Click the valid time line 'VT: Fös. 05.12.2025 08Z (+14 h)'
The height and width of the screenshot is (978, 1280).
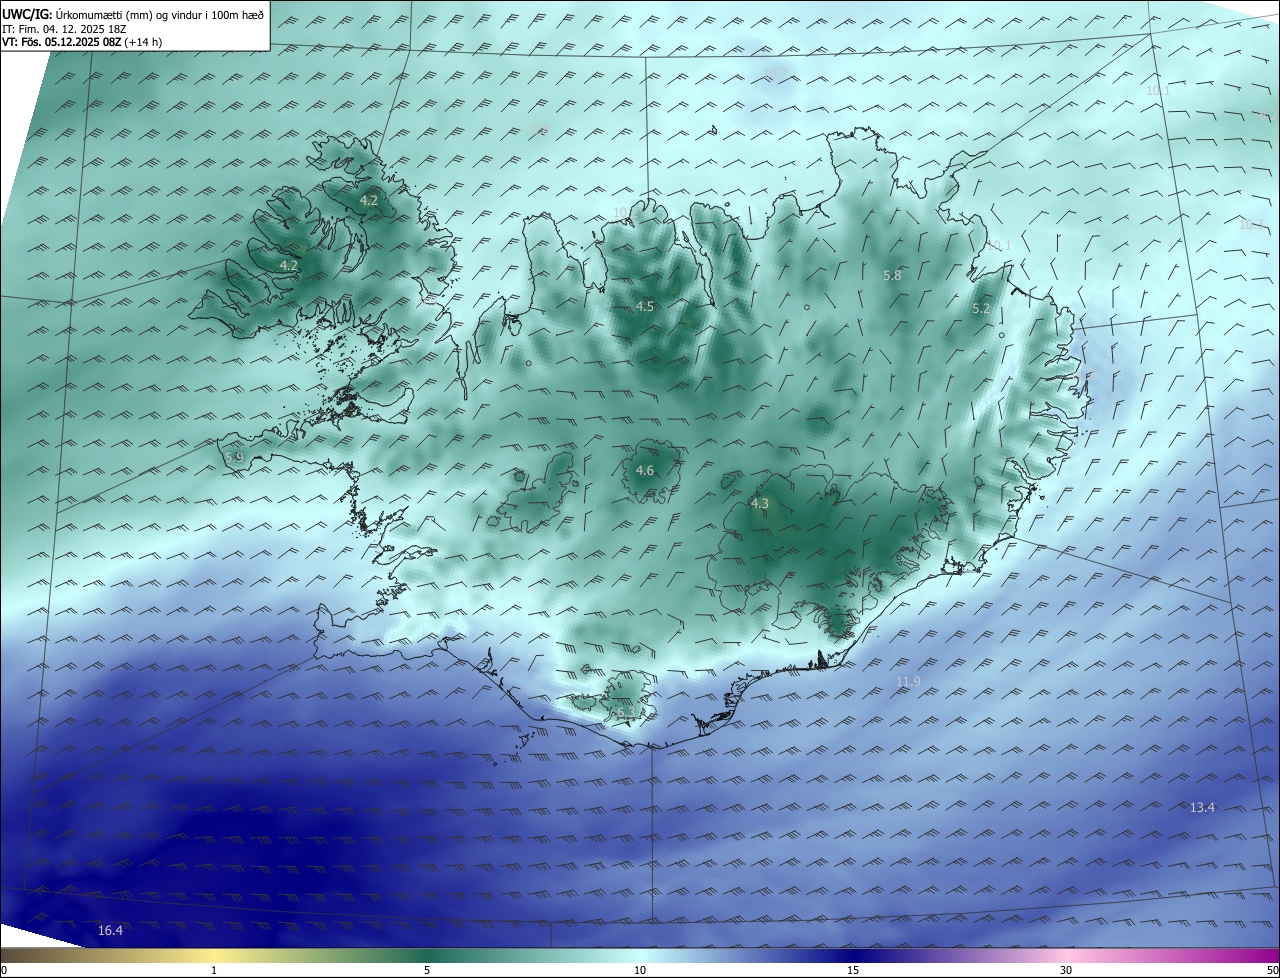pos(82,42)
